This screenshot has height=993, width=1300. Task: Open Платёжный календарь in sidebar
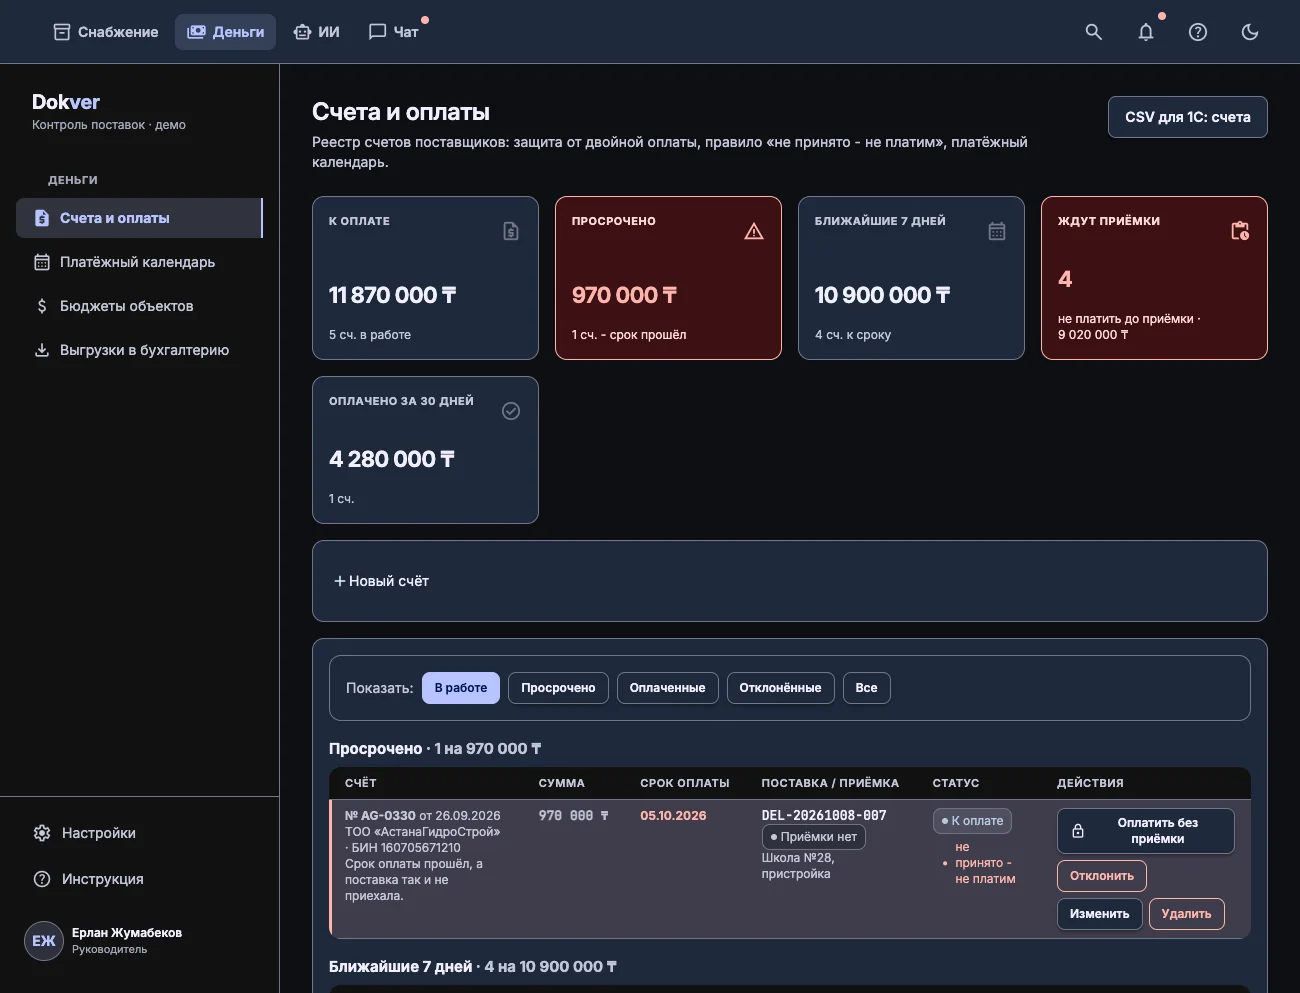click(139, 262)
